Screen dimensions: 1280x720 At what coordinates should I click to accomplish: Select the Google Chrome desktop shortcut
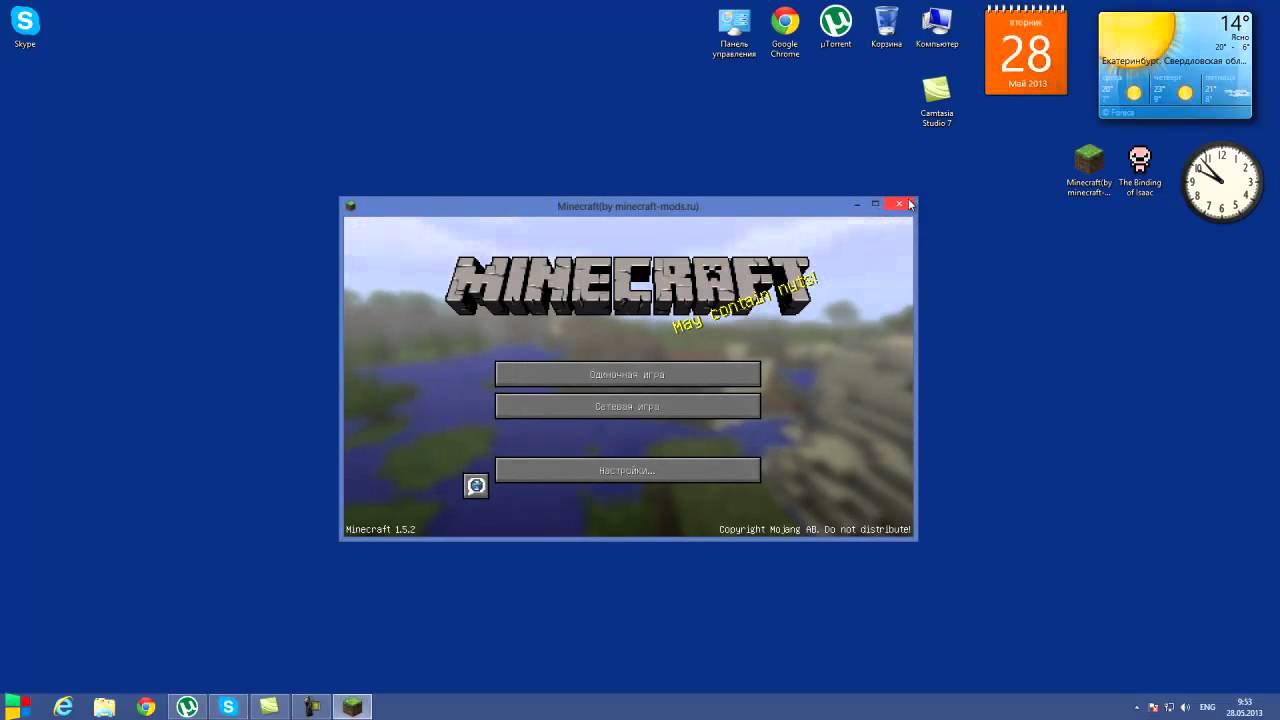[x=785, y=33]
